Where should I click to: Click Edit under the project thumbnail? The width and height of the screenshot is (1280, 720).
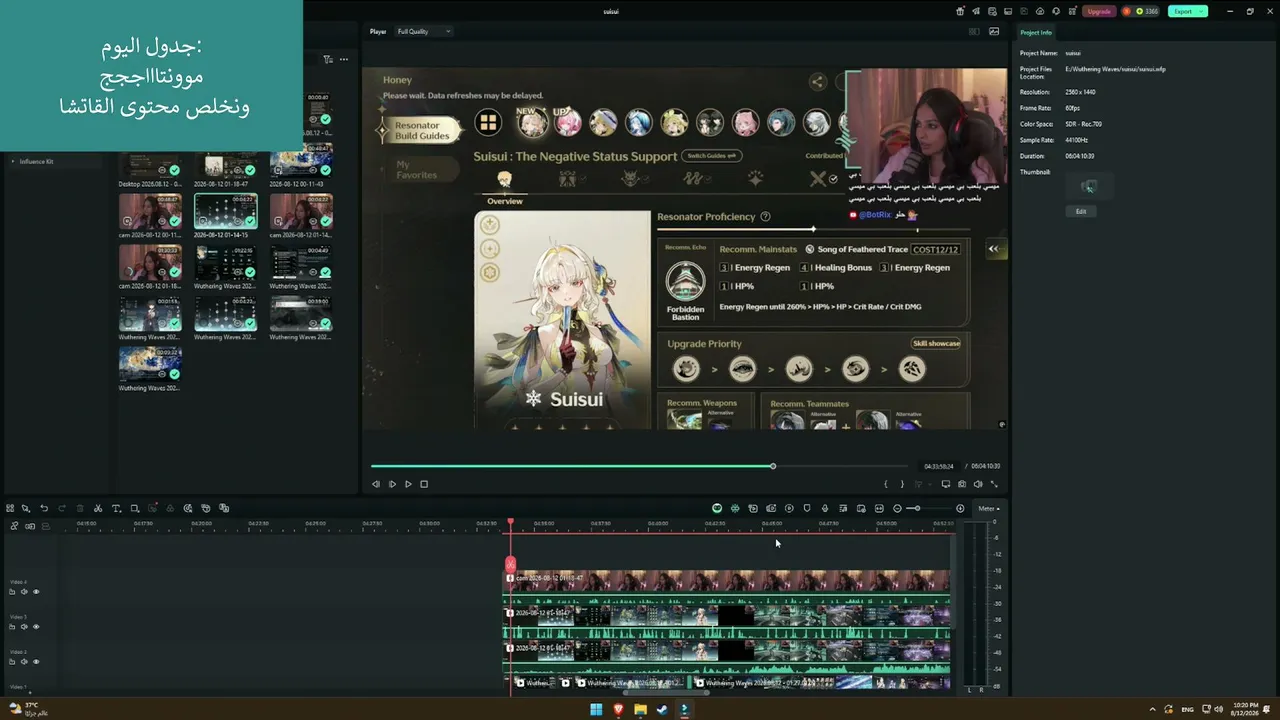pyautogui.click(x=1081, y=211)
